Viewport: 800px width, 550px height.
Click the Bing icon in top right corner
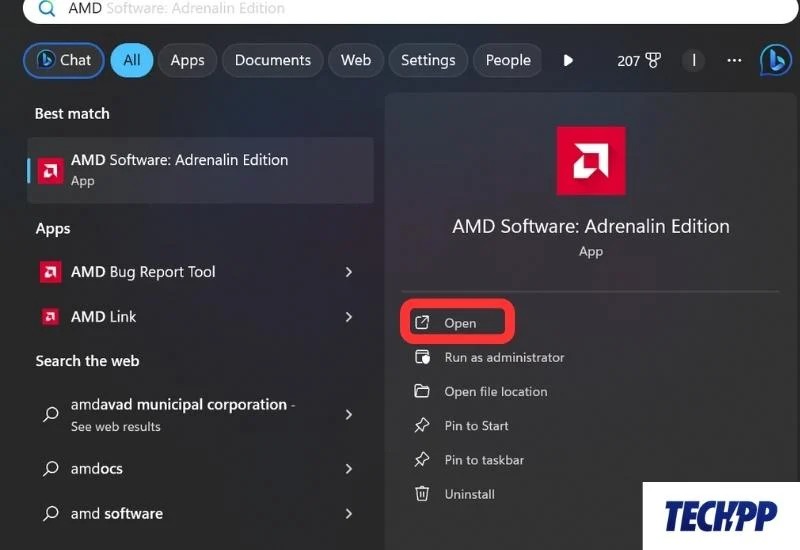pyautogui.click(x=775, y=60)
